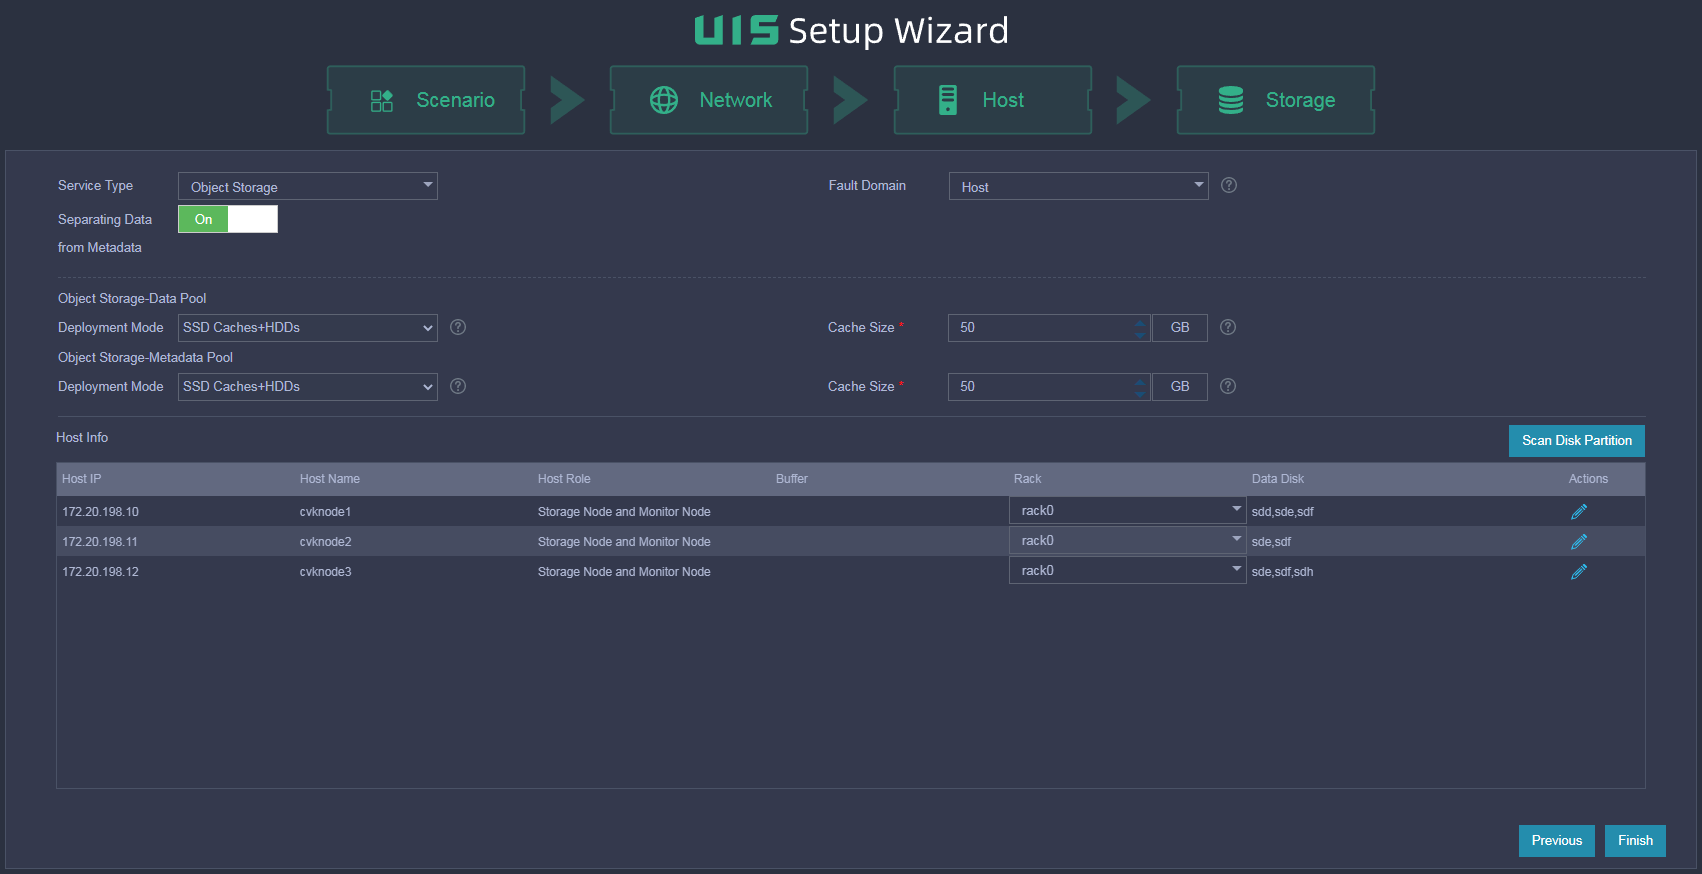Click GB unit beside Data Pool Cache Size
Image resolution: width=1702 pixels, height=874 pixels.
(x=1180, y=328)
